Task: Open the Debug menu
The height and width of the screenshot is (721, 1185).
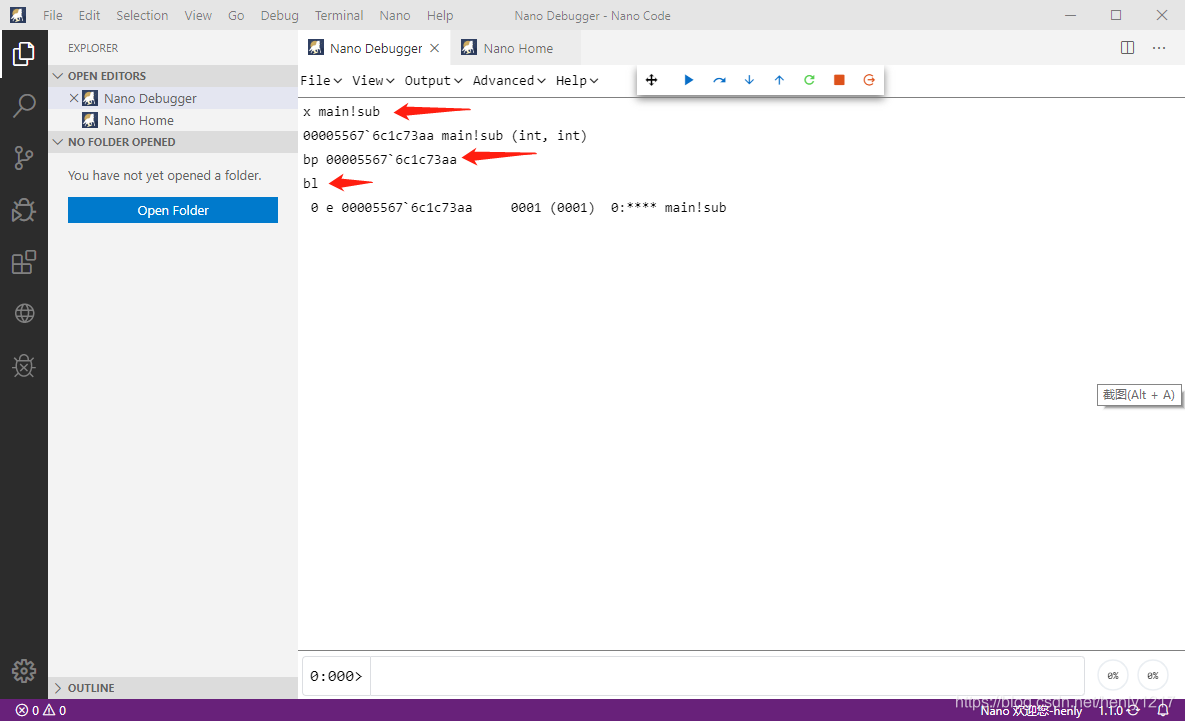Action: (x=280, y=15)
